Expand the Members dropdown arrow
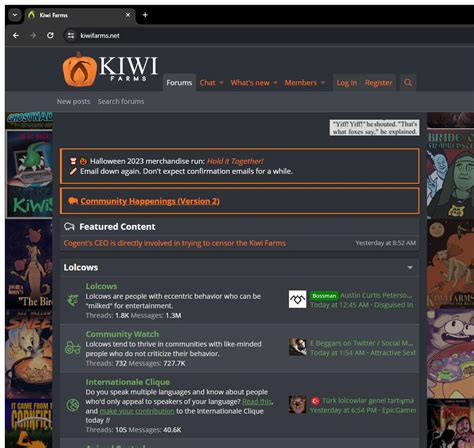The width and height of the screenshot is (474, 448). point(323,83)
